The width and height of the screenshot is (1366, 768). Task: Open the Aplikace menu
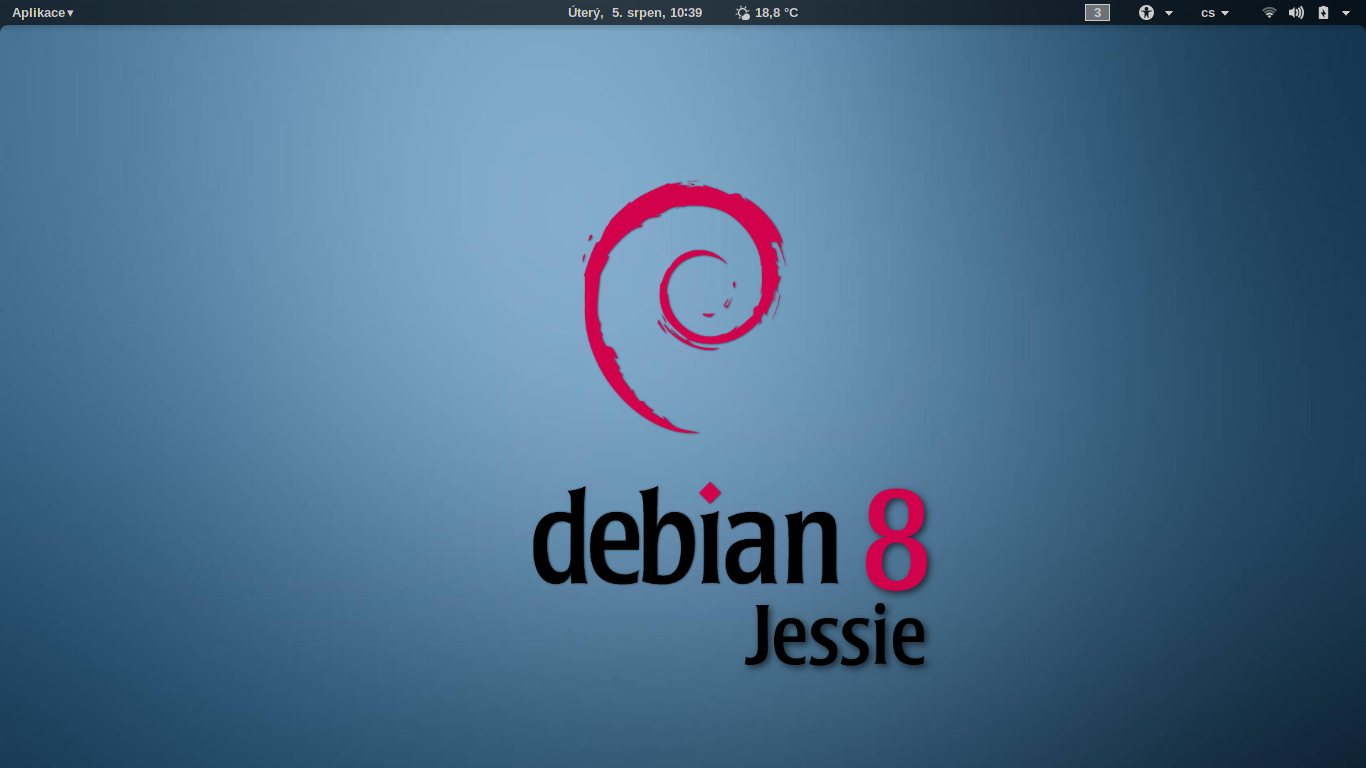(x=42, y=13)
